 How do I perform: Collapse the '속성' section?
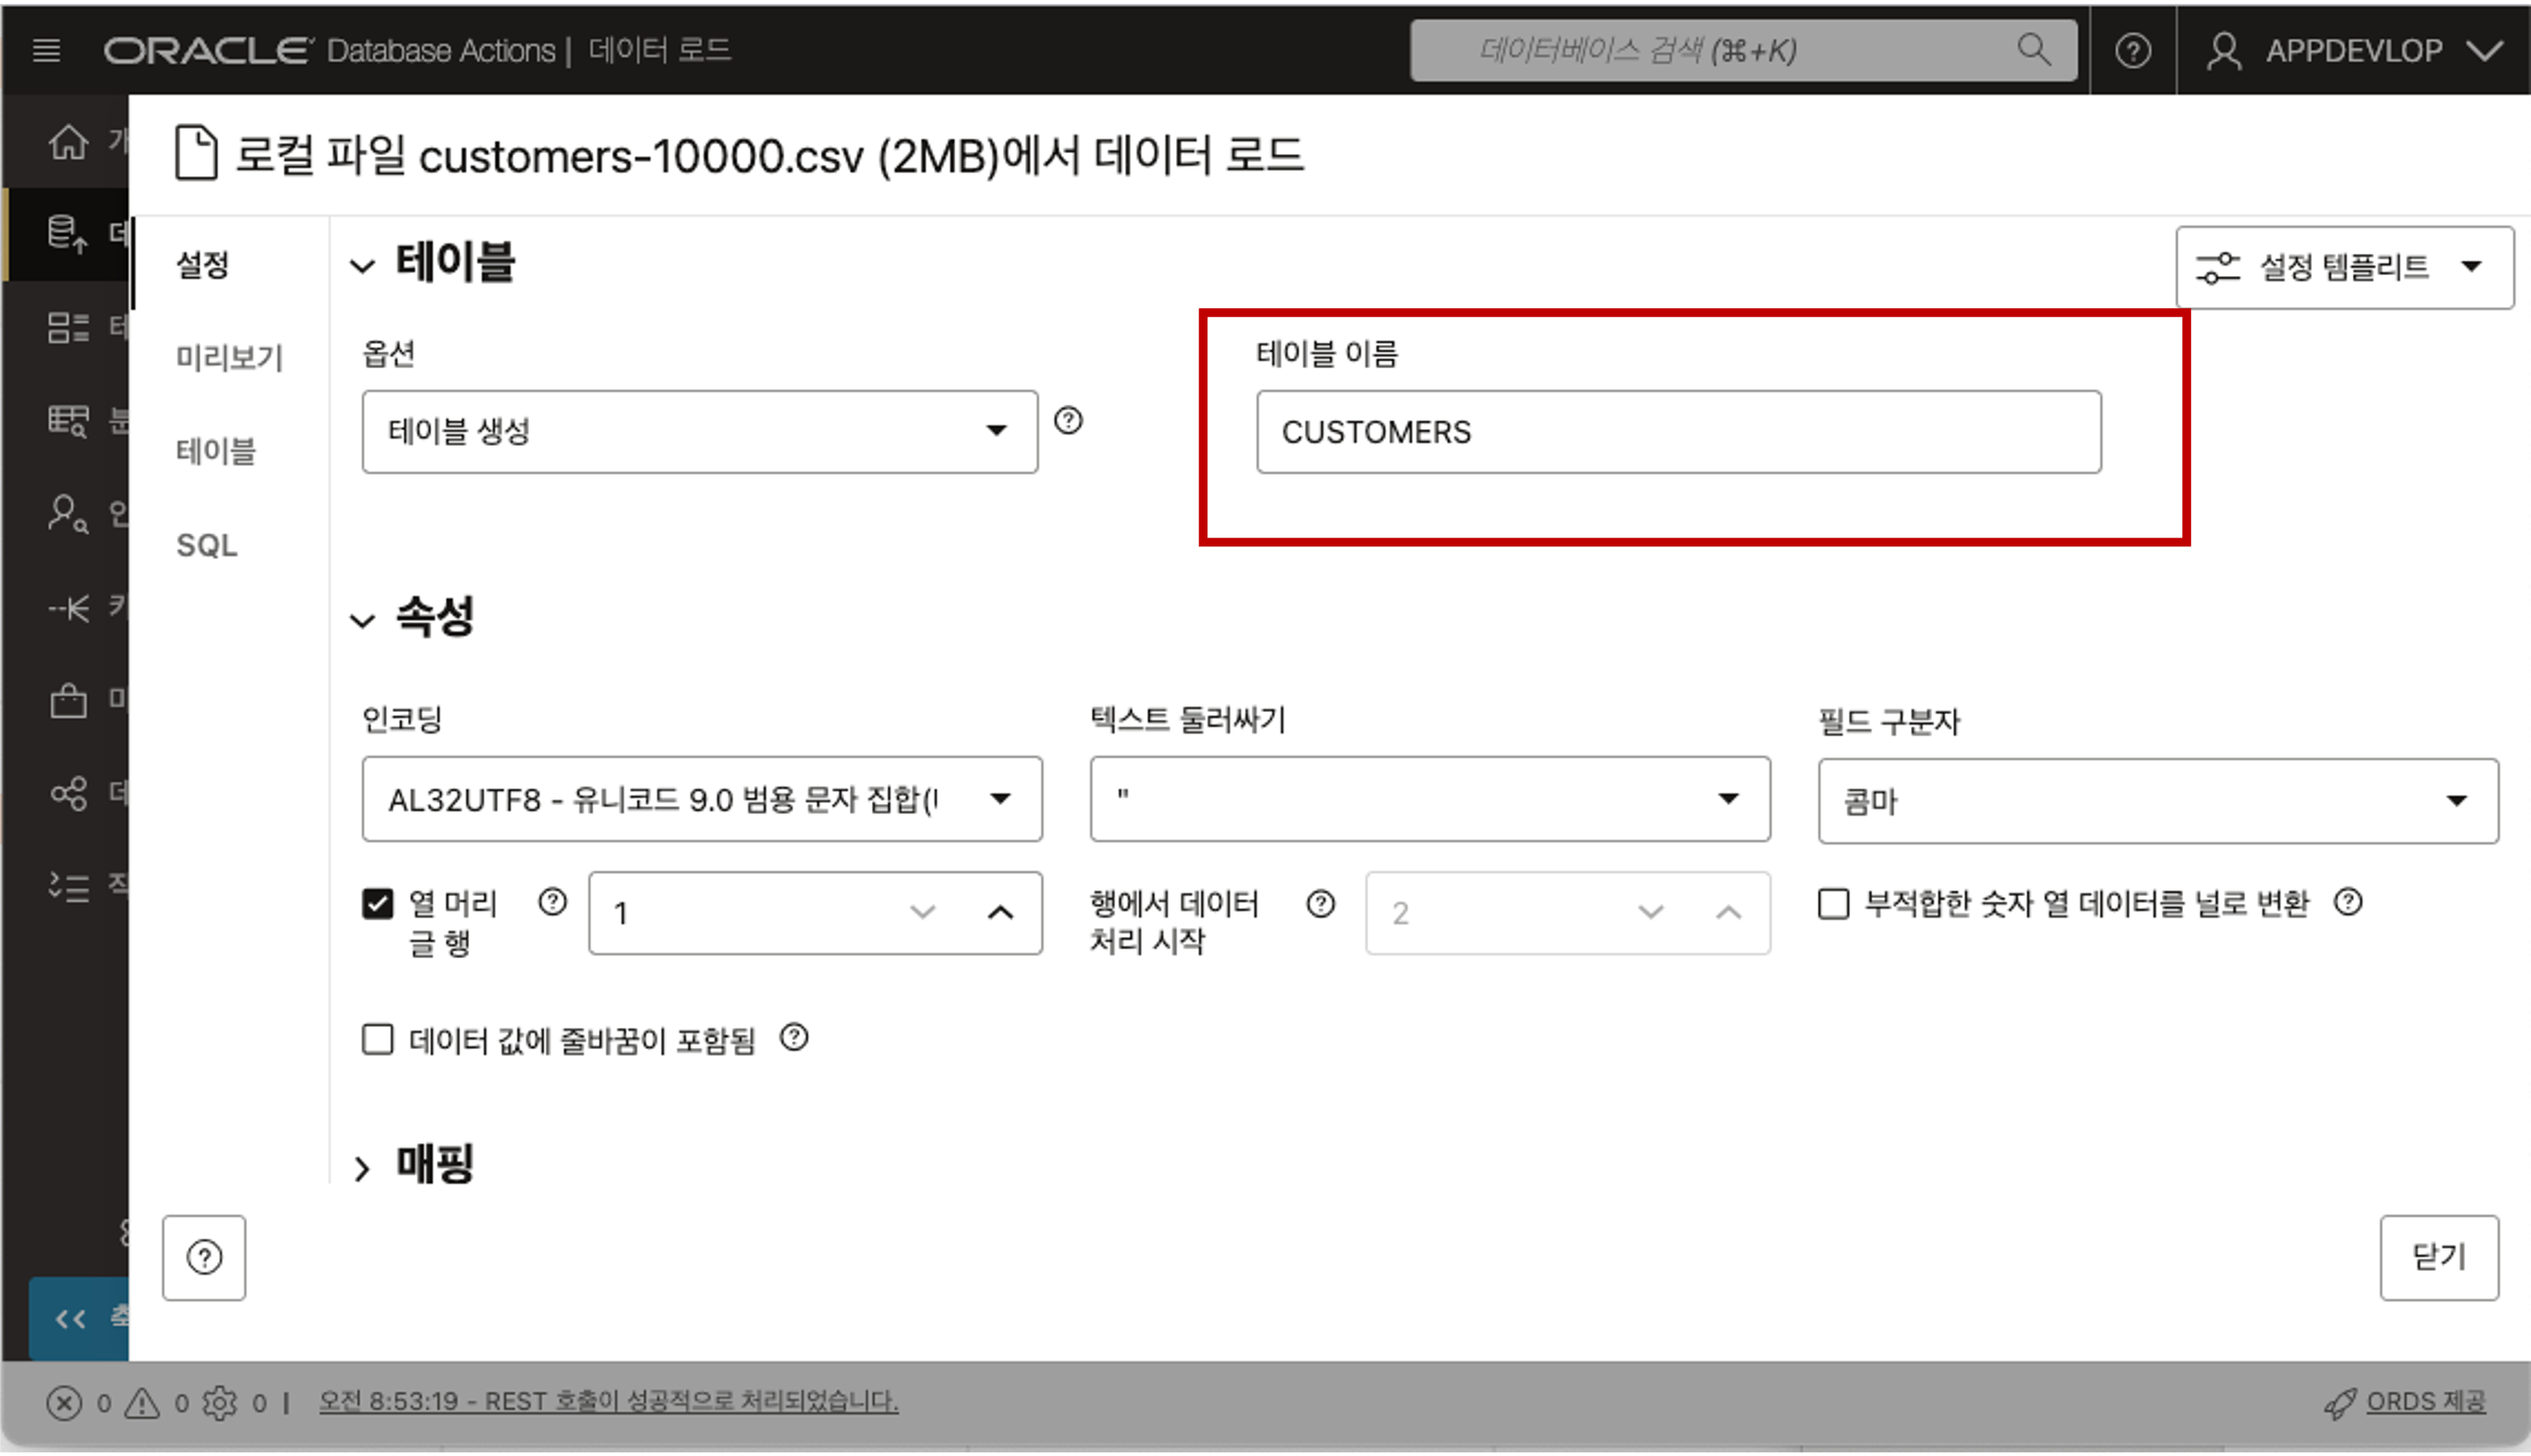coord(362,621)
